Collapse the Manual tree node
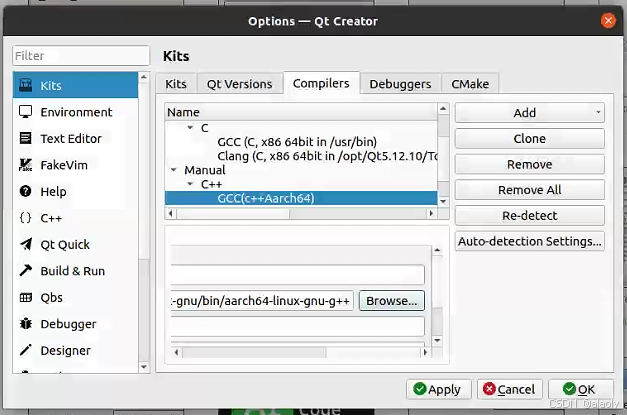 [x=174, y=170]
